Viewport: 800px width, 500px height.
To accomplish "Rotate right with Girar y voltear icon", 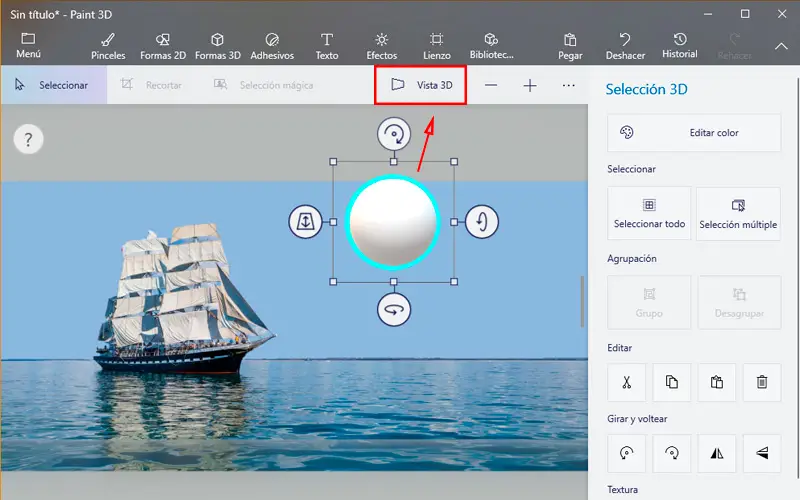I will click(671, 453).
